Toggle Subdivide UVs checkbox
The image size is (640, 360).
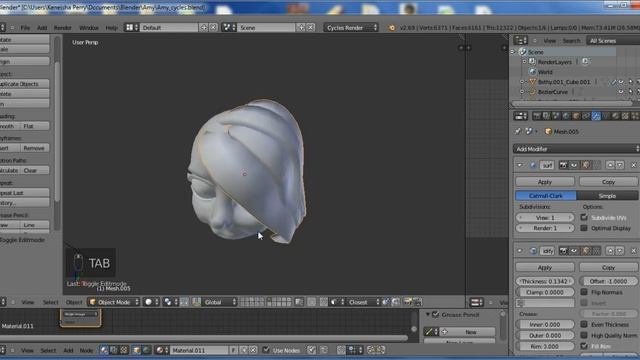pos(584,217)
